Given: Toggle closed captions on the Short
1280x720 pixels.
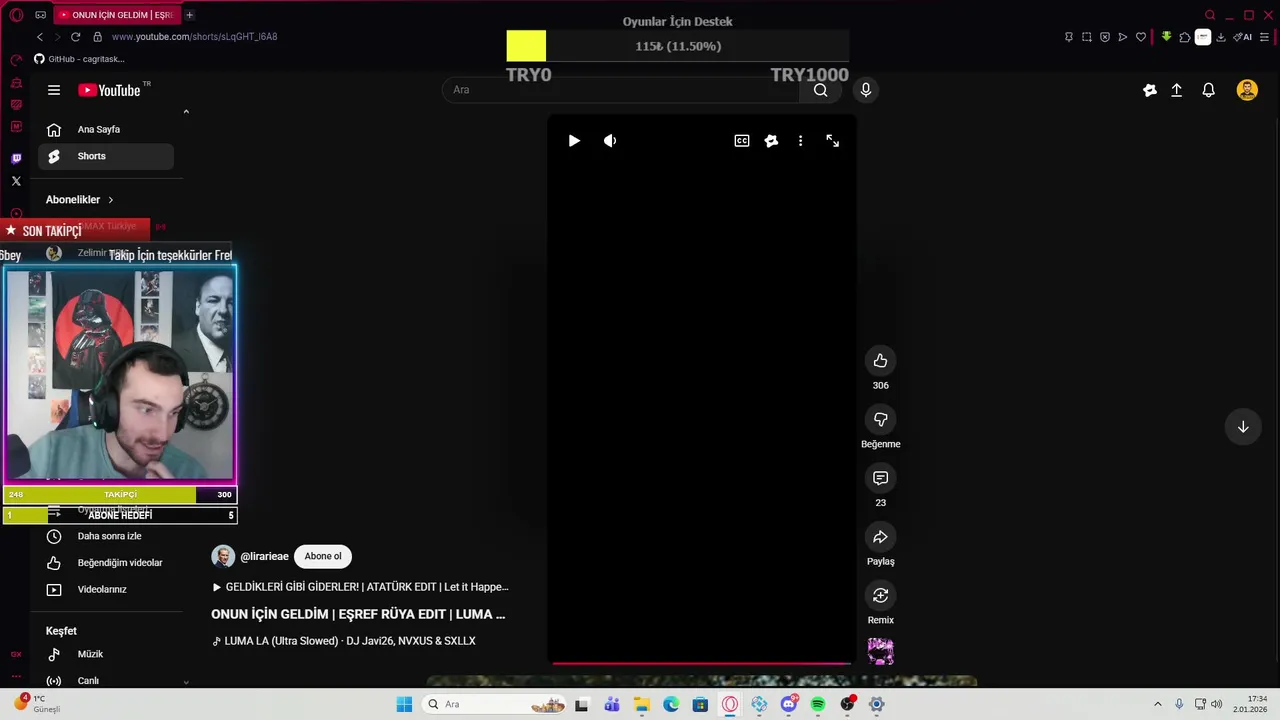Looking at the screenshot, I should (742, 141).
